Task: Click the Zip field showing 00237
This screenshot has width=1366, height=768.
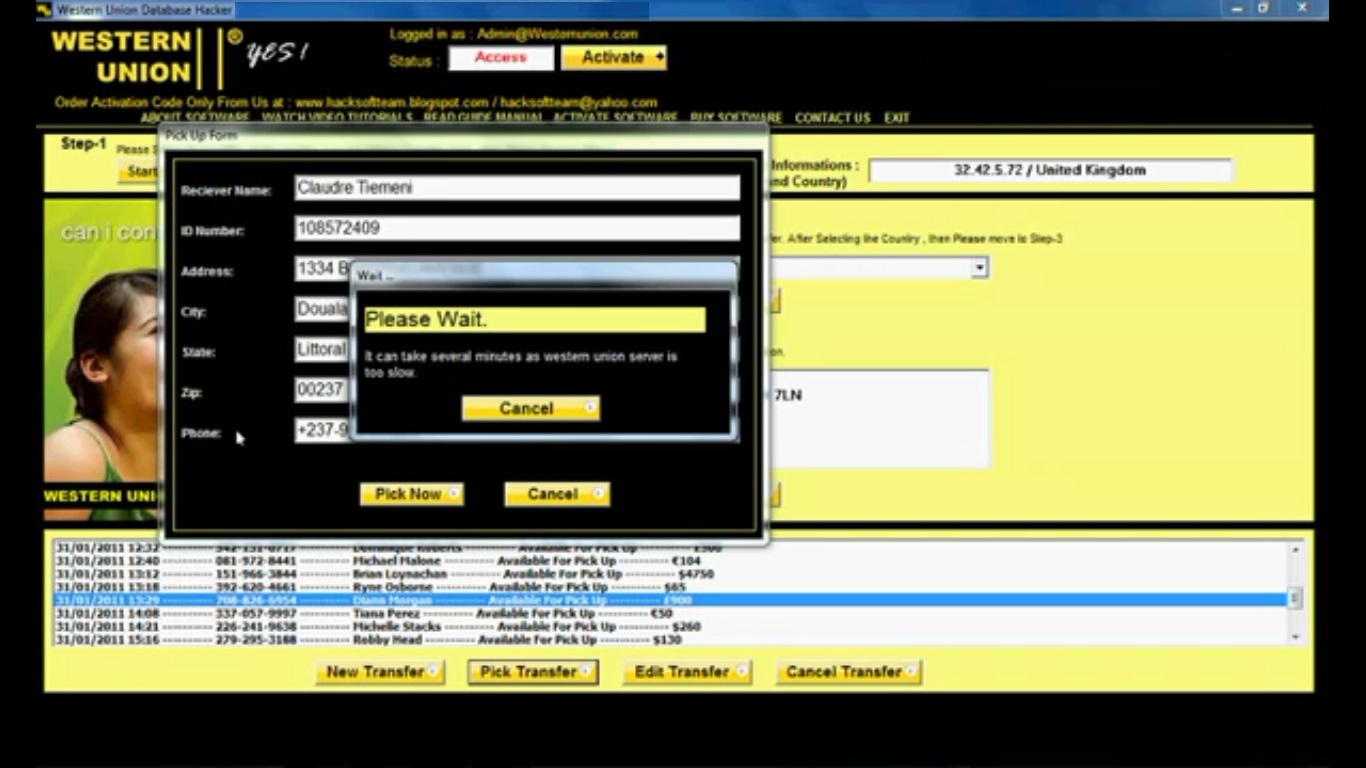Action: coord(322,389)
